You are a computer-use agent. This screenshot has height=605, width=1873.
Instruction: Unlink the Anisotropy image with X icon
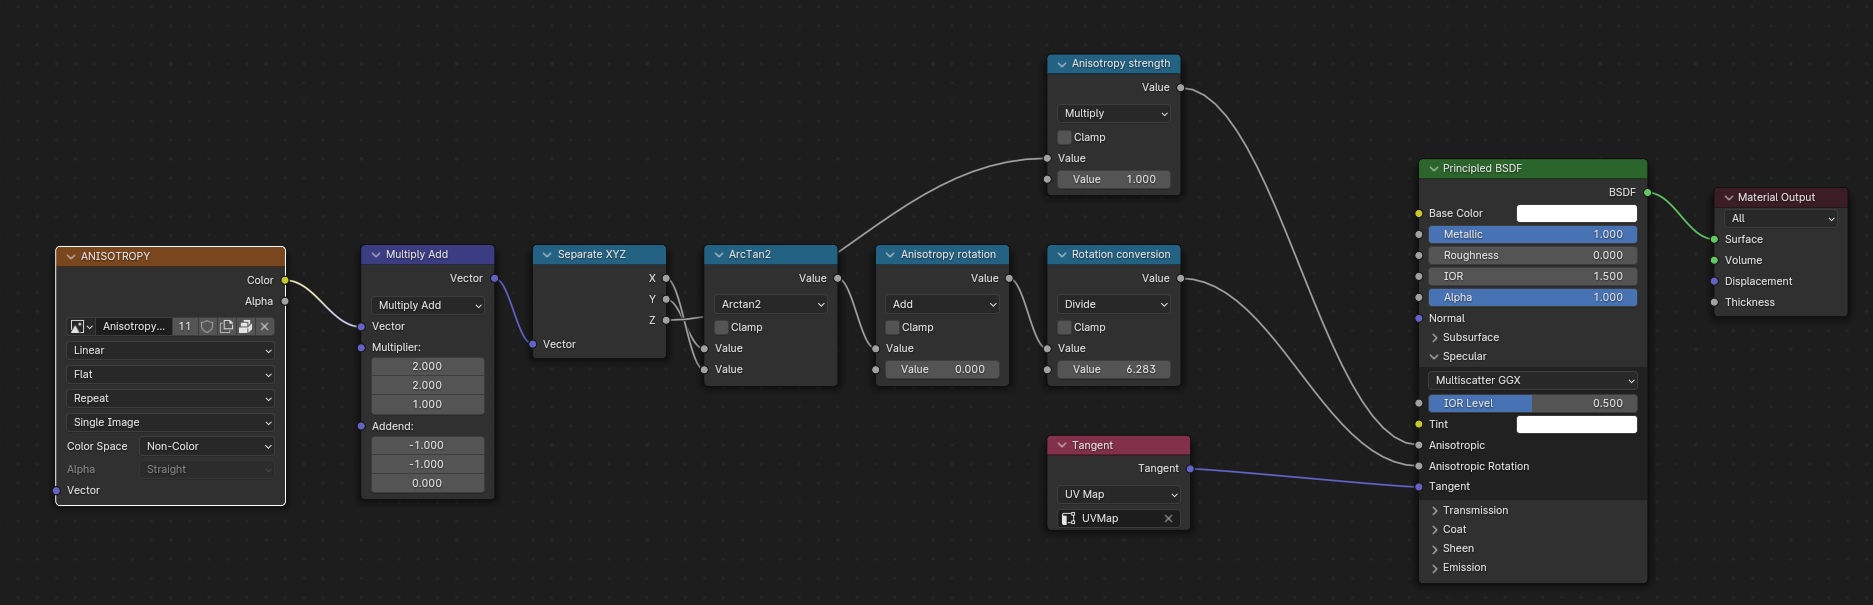coord(265,327)
